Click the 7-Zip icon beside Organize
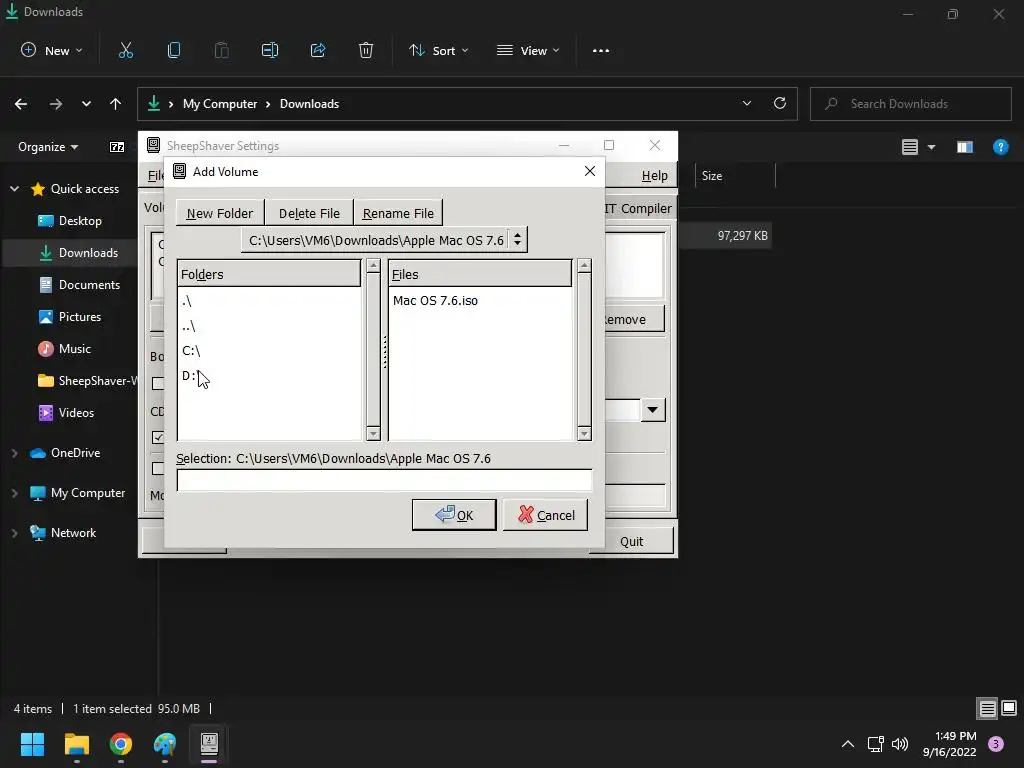The image size is (1024, 768). click(117, 147)
